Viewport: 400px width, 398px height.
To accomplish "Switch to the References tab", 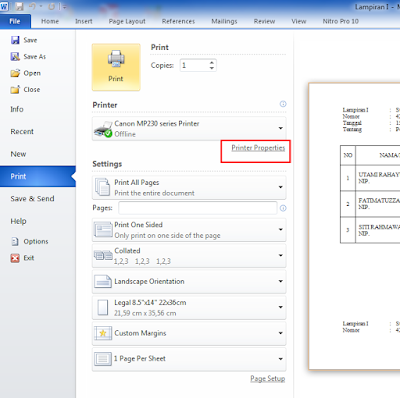I will [178, 21].
